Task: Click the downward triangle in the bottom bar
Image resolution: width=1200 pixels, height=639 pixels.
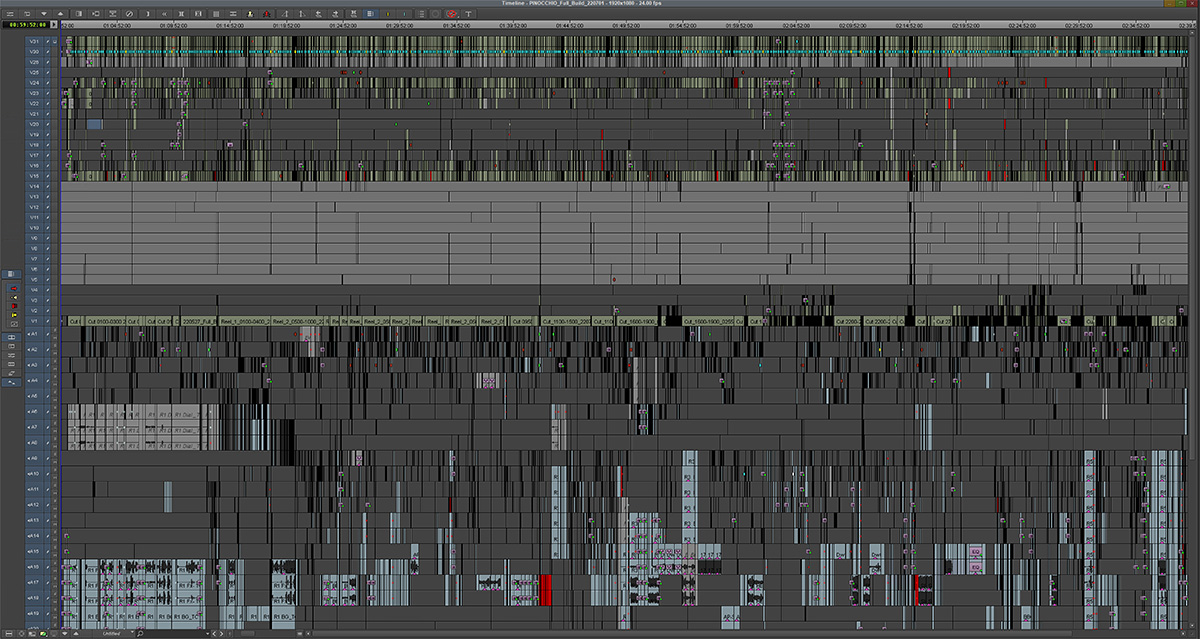Action: (64, 633)
